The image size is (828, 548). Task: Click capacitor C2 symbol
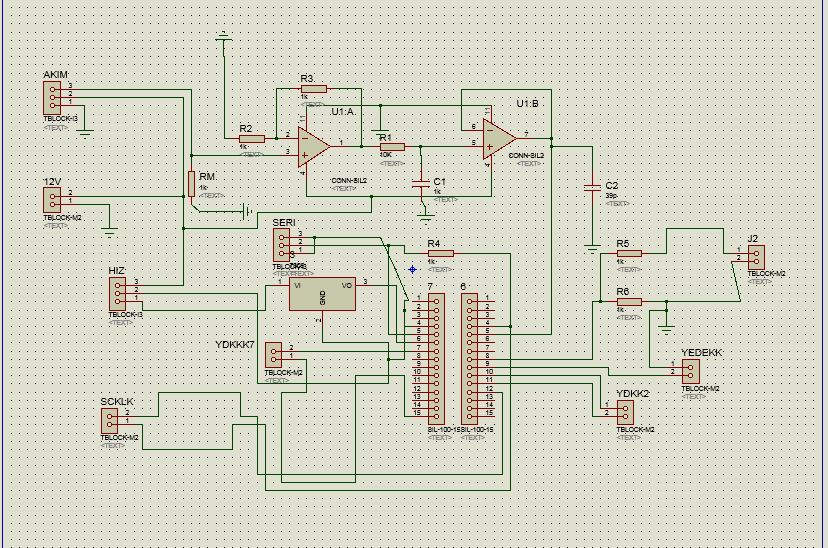[x=592, y=187]
